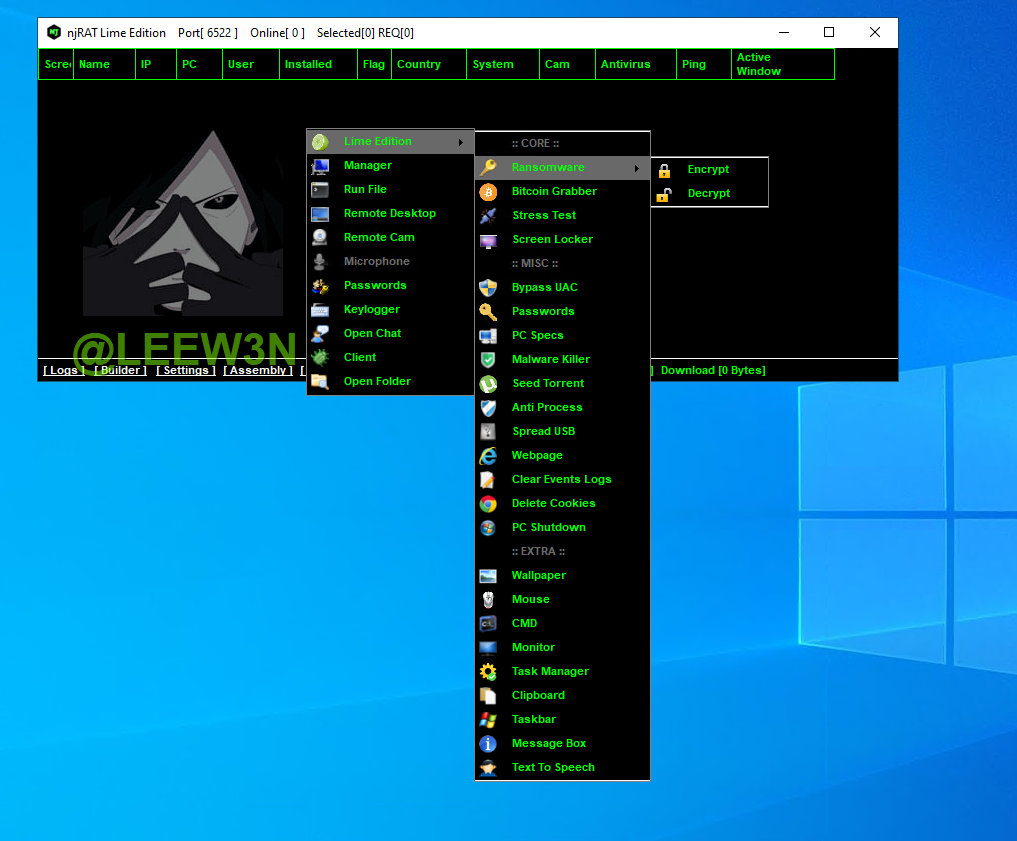Screen dimensions: 1017x841
Task: Click the Antivirus column header
Action: click(625, 64)
